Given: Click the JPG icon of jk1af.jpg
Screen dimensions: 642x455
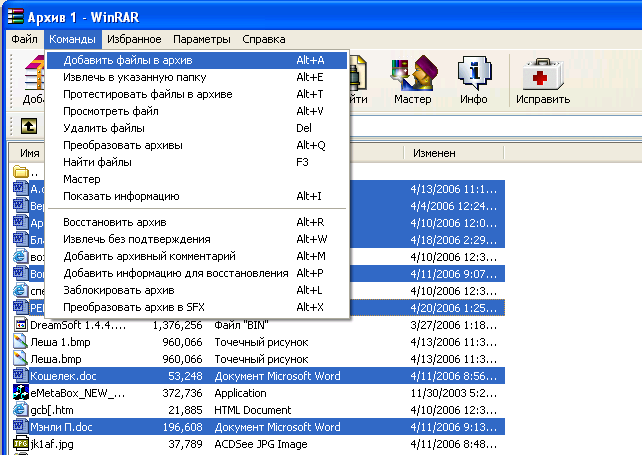Looking at the screenshot, I should [x=20, y=444].
